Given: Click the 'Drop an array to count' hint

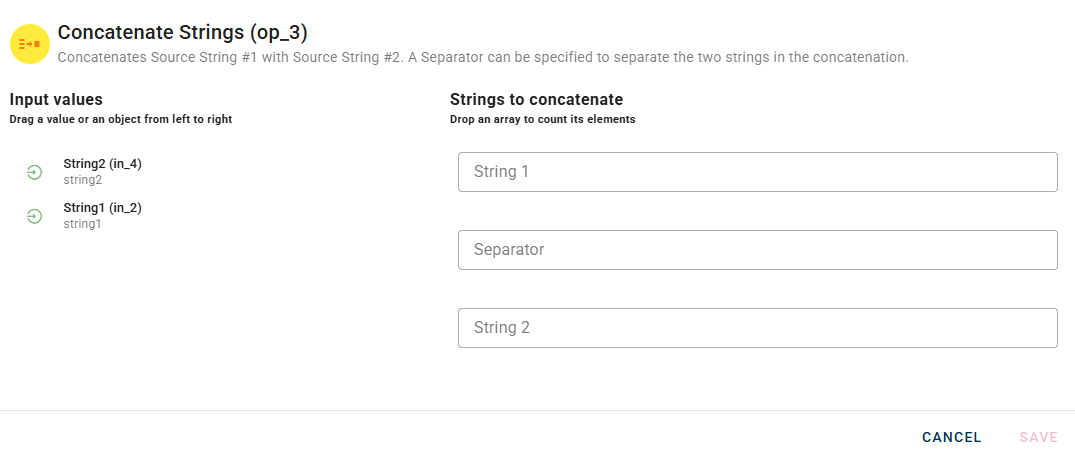Looking at the screenshot, I should (542, 120).
